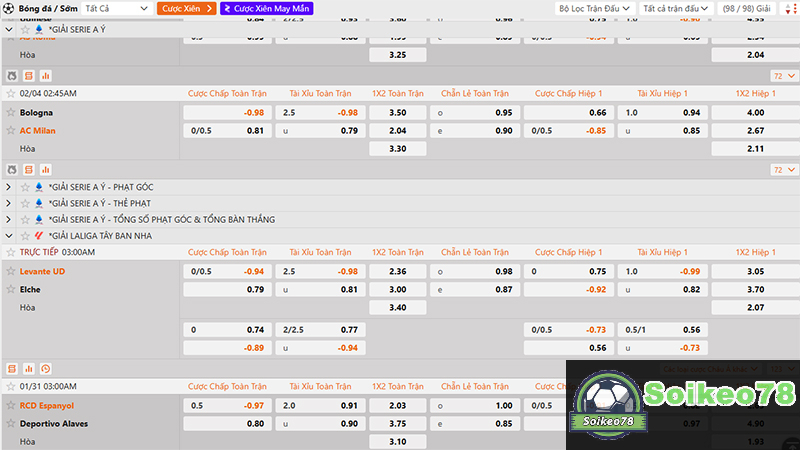Open the Cược Xiên tab

tap(186, 8)
